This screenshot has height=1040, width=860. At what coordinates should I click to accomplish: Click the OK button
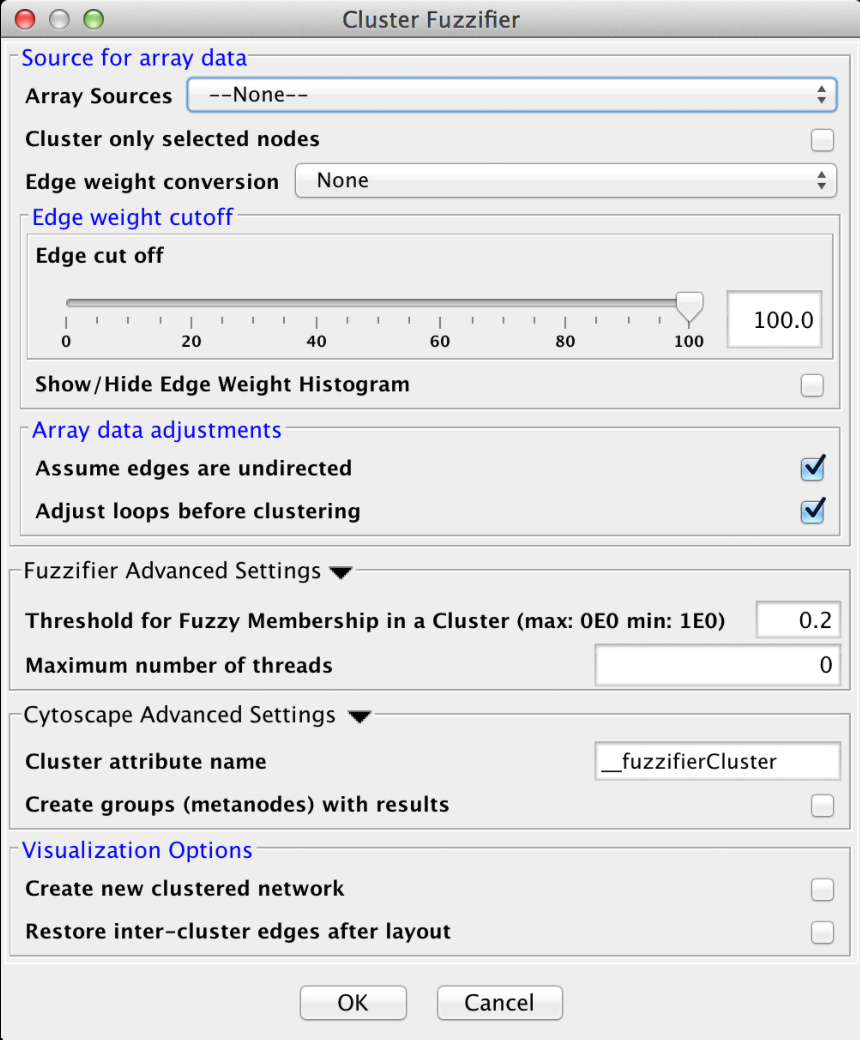click(353, 1002)
